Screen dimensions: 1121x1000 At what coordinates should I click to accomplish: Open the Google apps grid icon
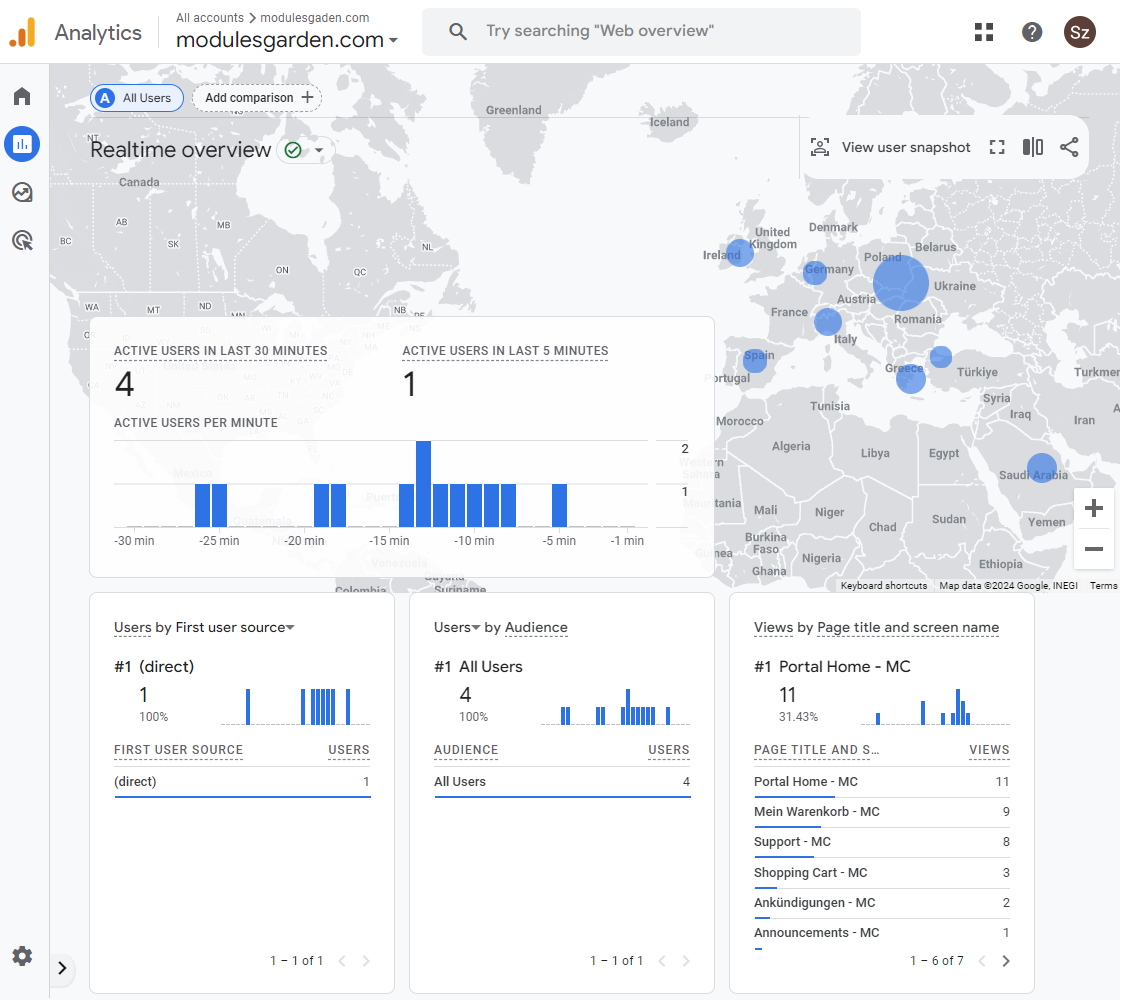pos(984,32)
